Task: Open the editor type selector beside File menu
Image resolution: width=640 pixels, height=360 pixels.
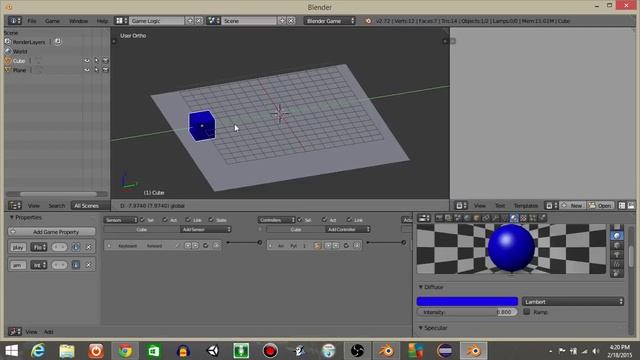Action: [15, 20]
